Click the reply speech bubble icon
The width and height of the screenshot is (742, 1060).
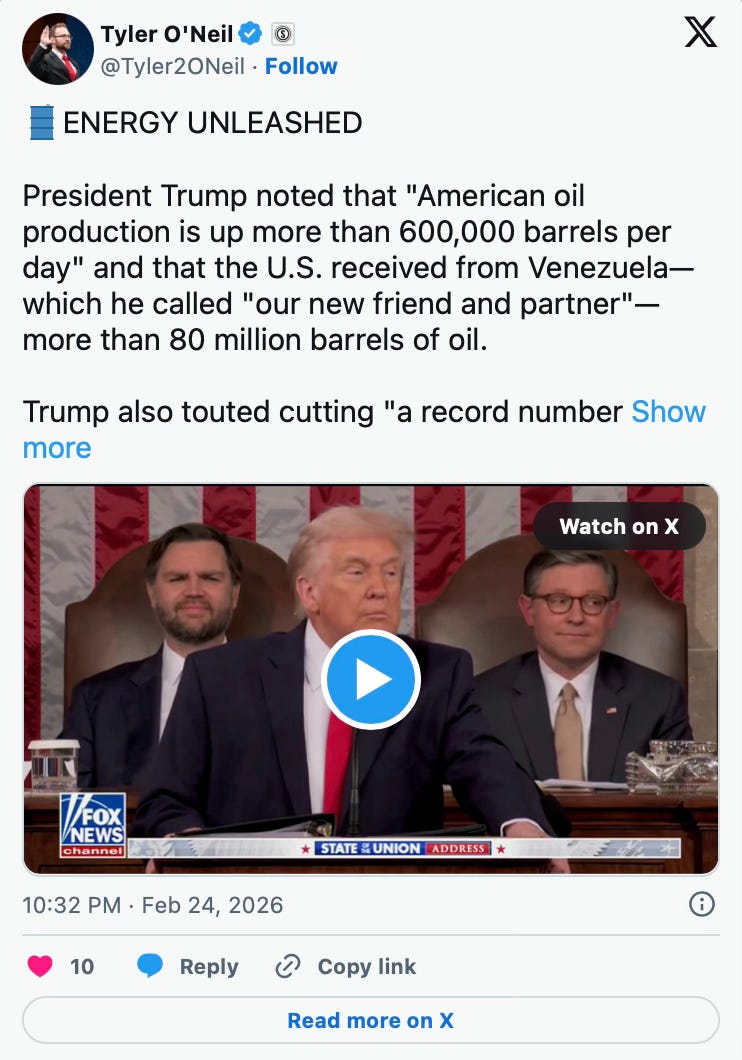pos(149,966)
